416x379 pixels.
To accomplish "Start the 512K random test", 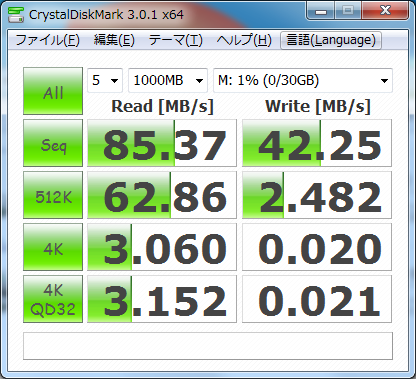I will click(53, 195).
